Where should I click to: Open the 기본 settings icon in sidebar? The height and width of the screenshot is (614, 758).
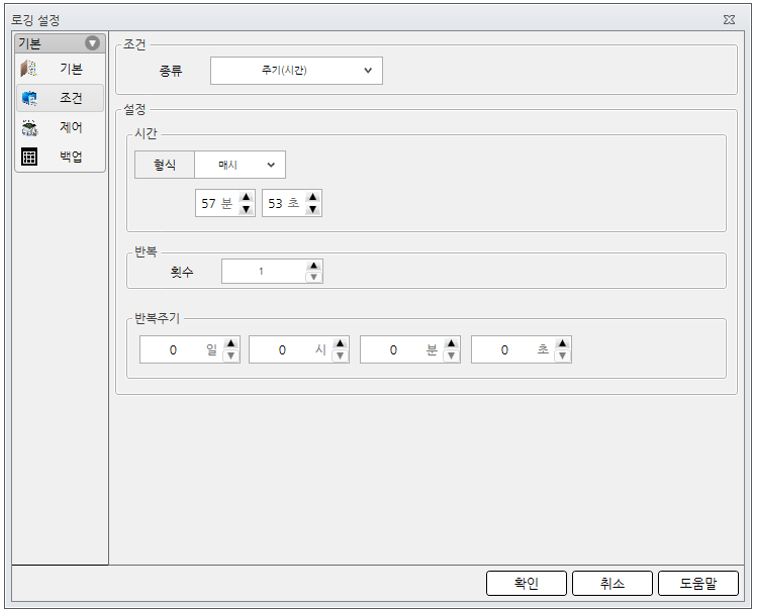click(29, 69)
